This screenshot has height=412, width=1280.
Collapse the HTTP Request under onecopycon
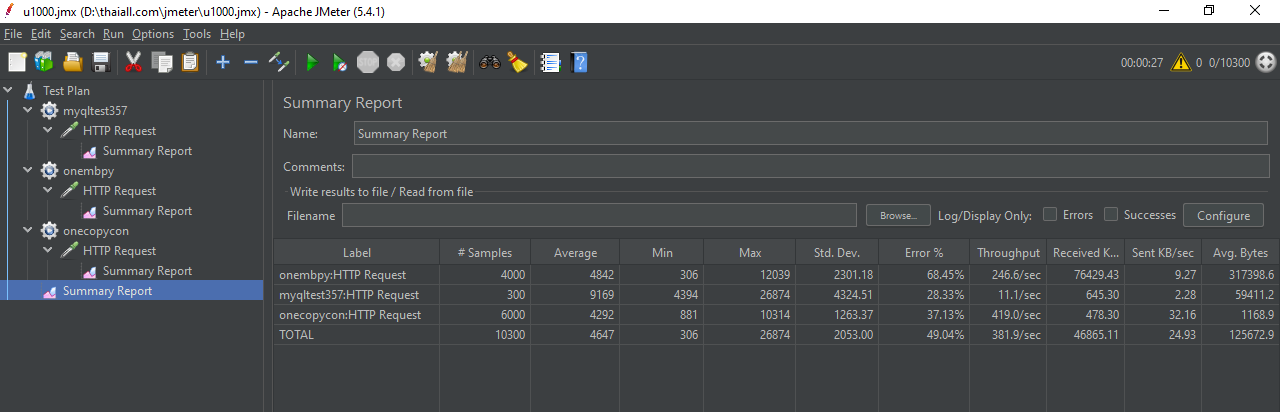48,251
